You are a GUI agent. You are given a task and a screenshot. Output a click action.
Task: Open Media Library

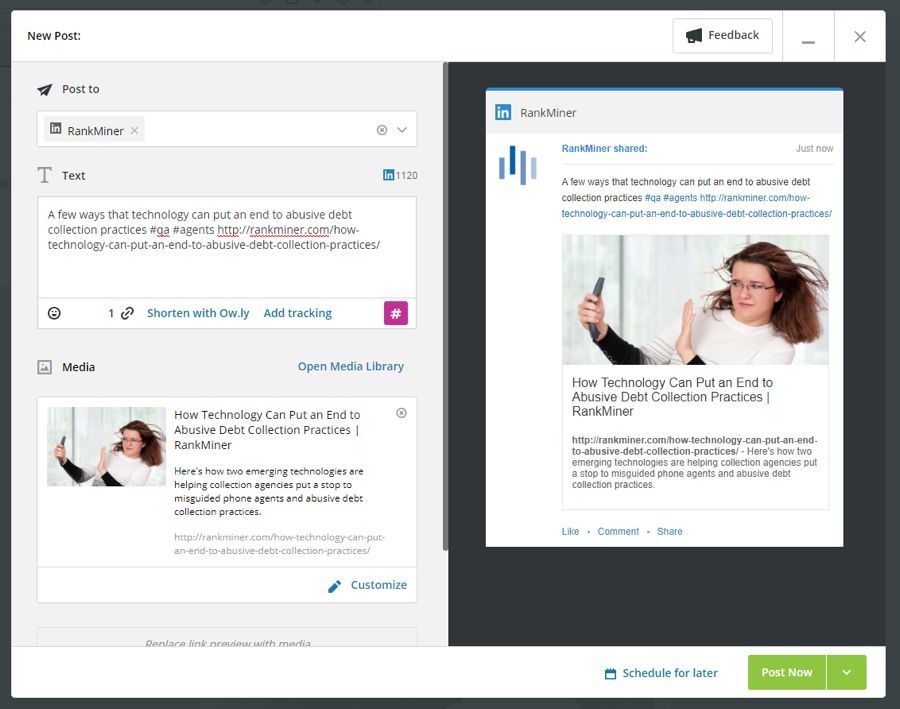[x=351, y=366]
